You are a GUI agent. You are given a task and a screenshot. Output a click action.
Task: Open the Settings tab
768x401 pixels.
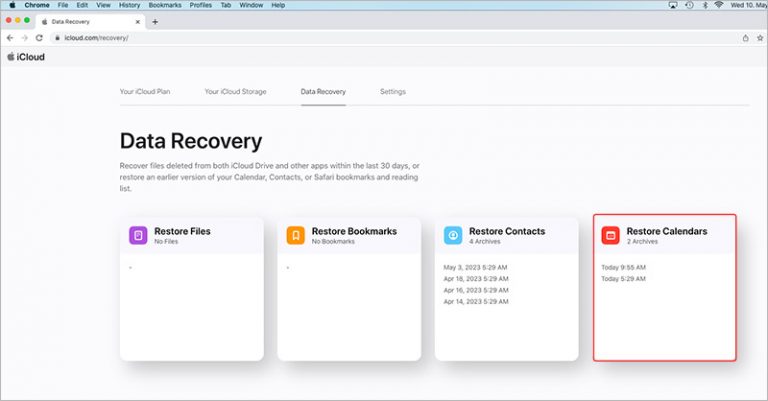click(393, 92)
